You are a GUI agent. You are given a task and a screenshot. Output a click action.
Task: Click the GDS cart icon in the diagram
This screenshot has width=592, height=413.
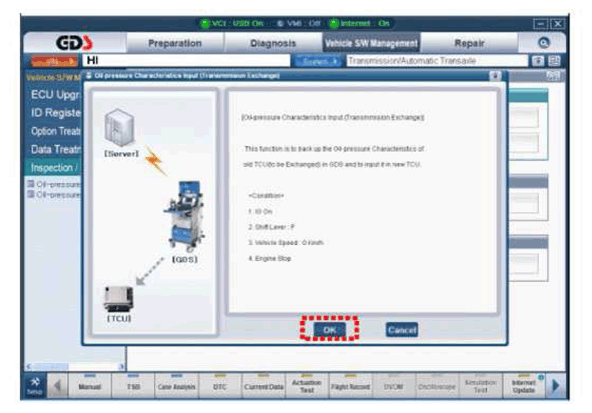(x=184, y=216)
